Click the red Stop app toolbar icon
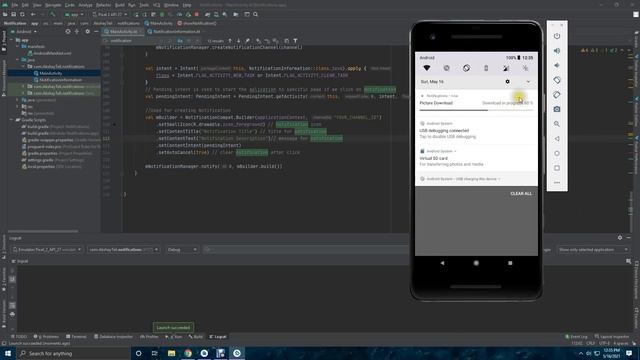The image size is (640, 360). click(x=197, y=14)
